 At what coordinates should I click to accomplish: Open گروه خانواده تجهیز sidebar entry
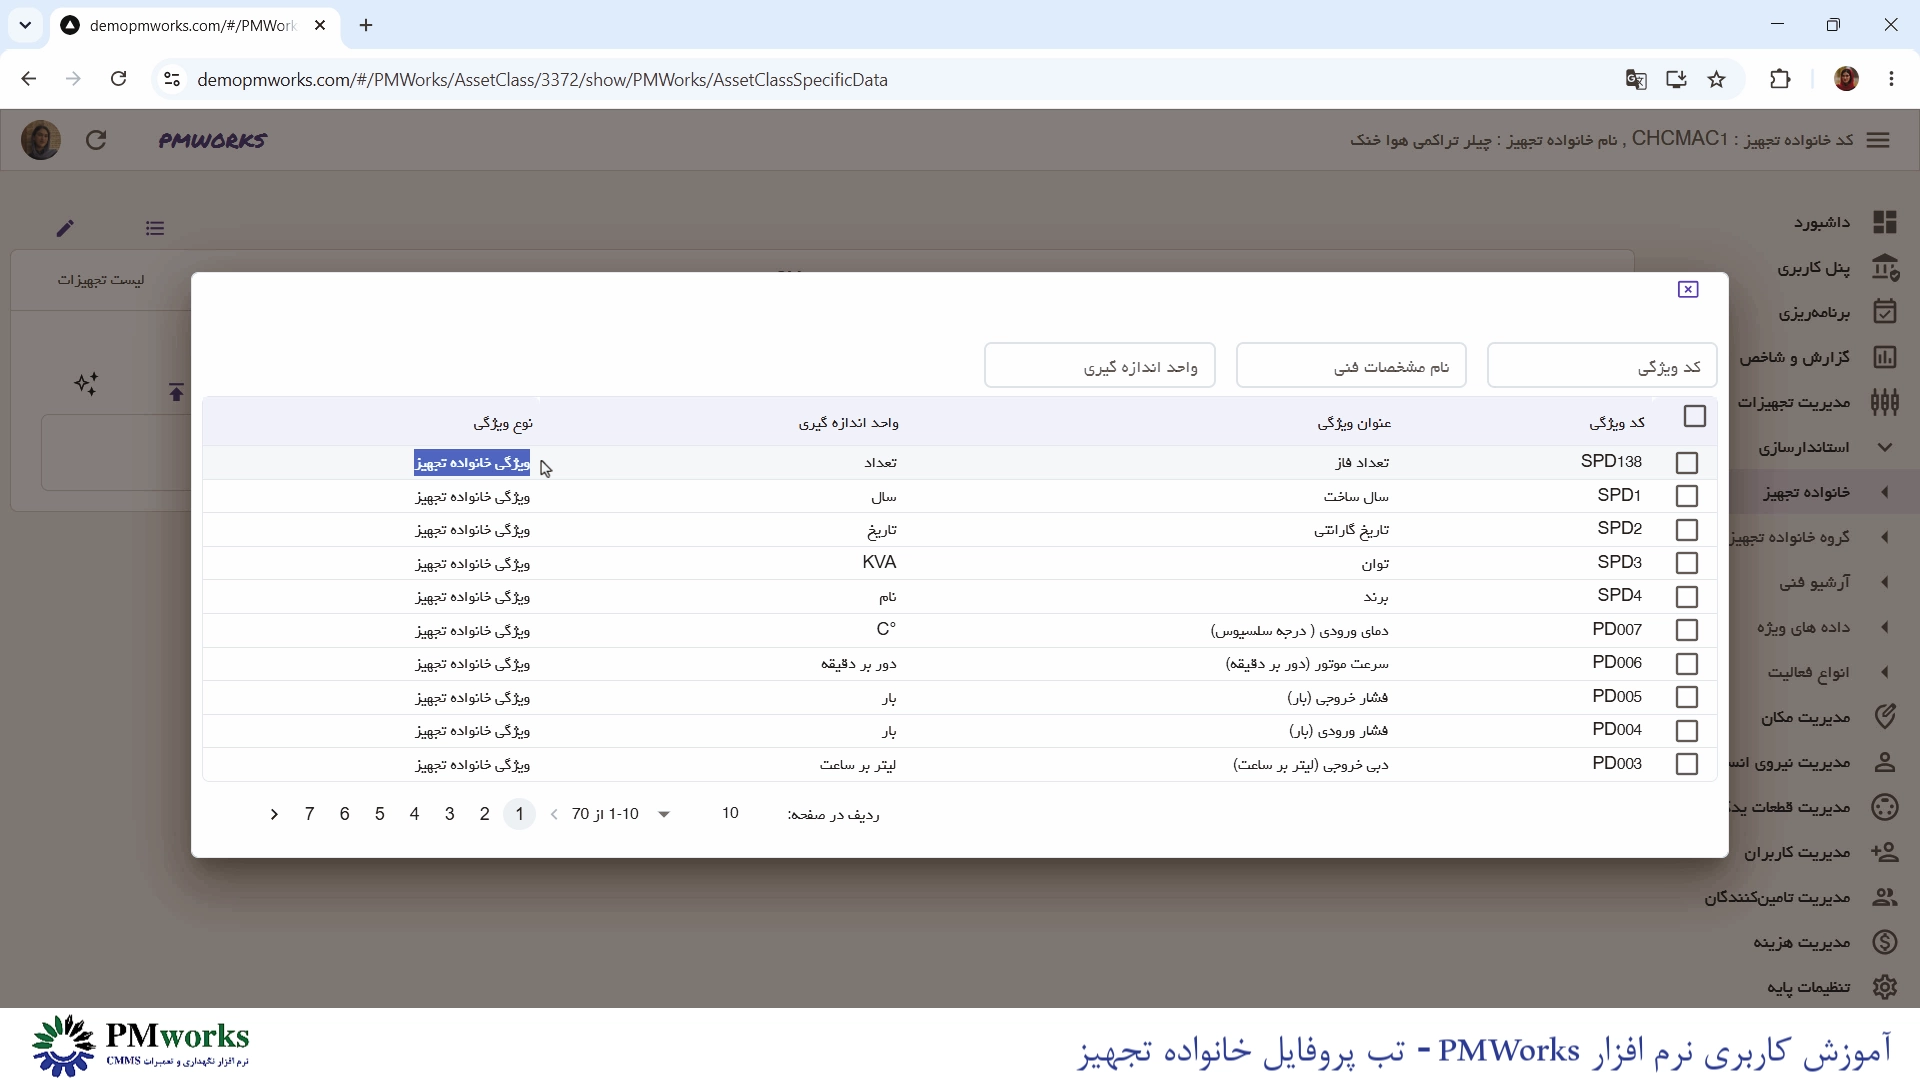(x=1792, y=538)
